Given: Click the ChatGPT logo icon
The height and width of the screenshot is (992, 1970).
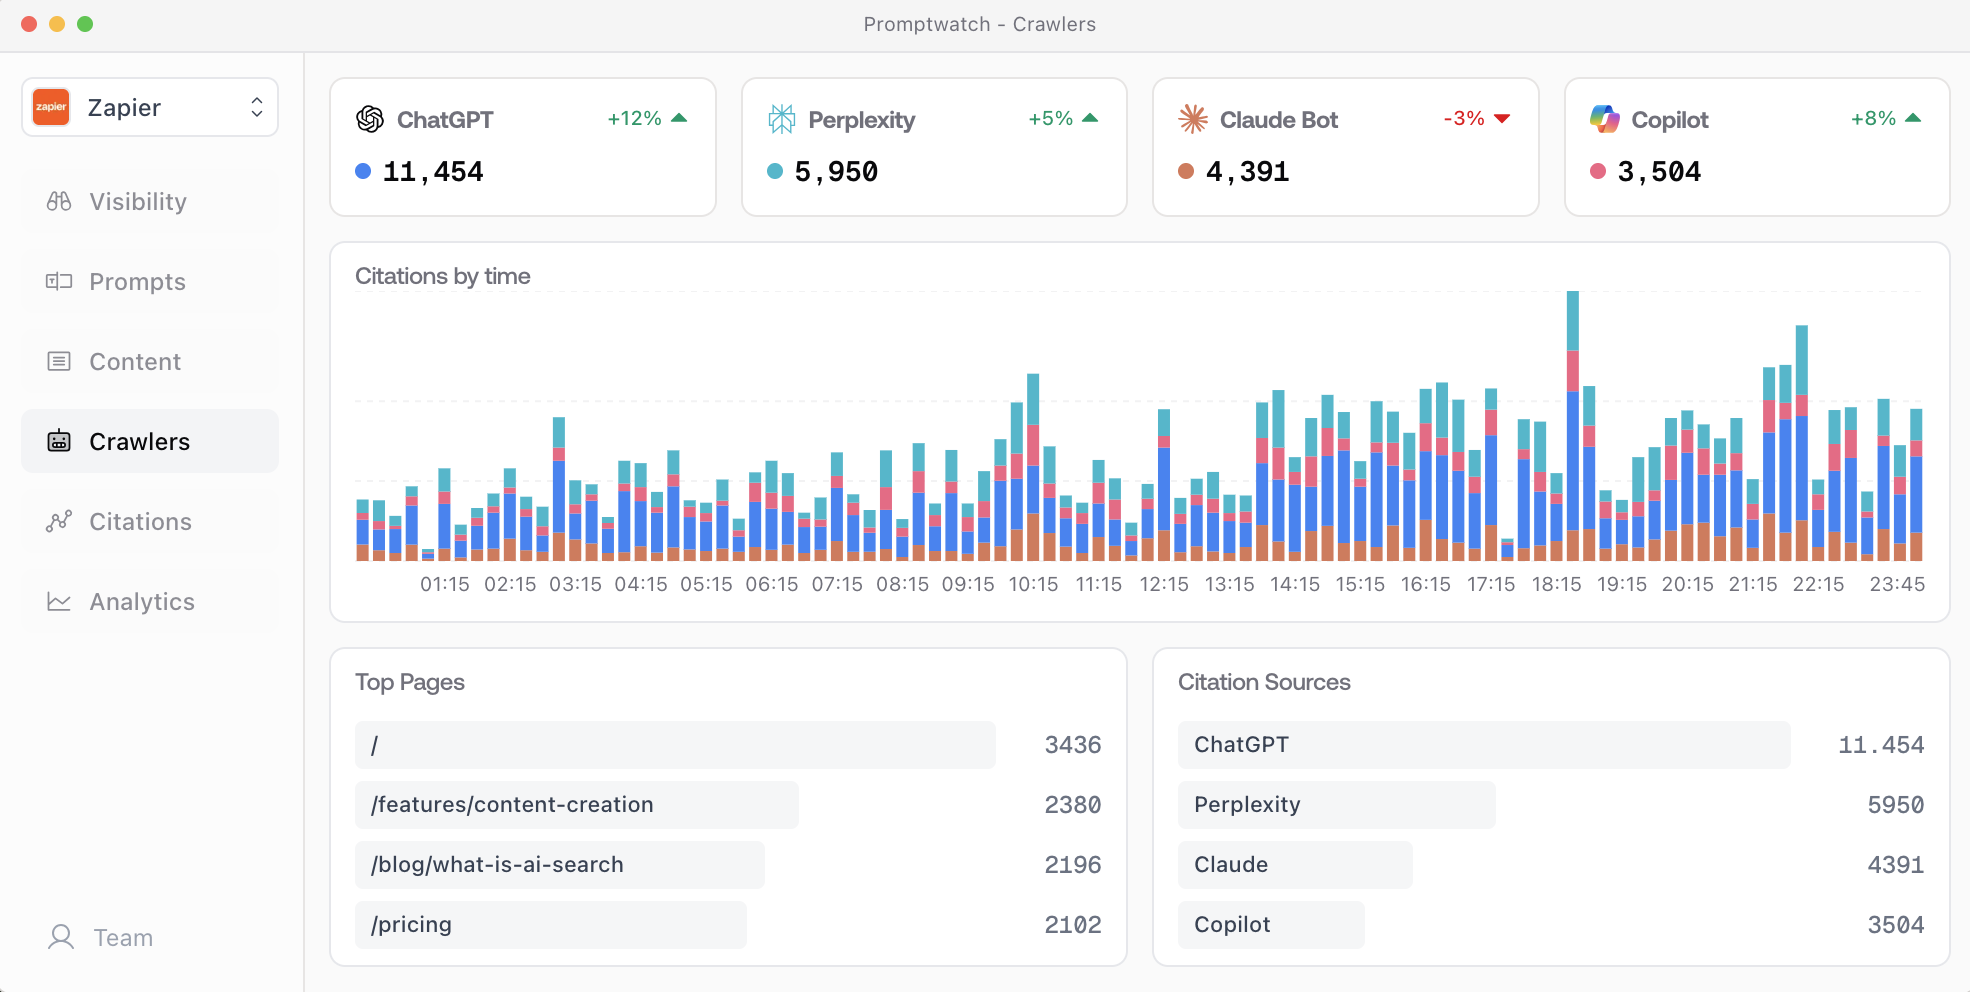Looking at the screenshot, I should (x=370, y=120).
